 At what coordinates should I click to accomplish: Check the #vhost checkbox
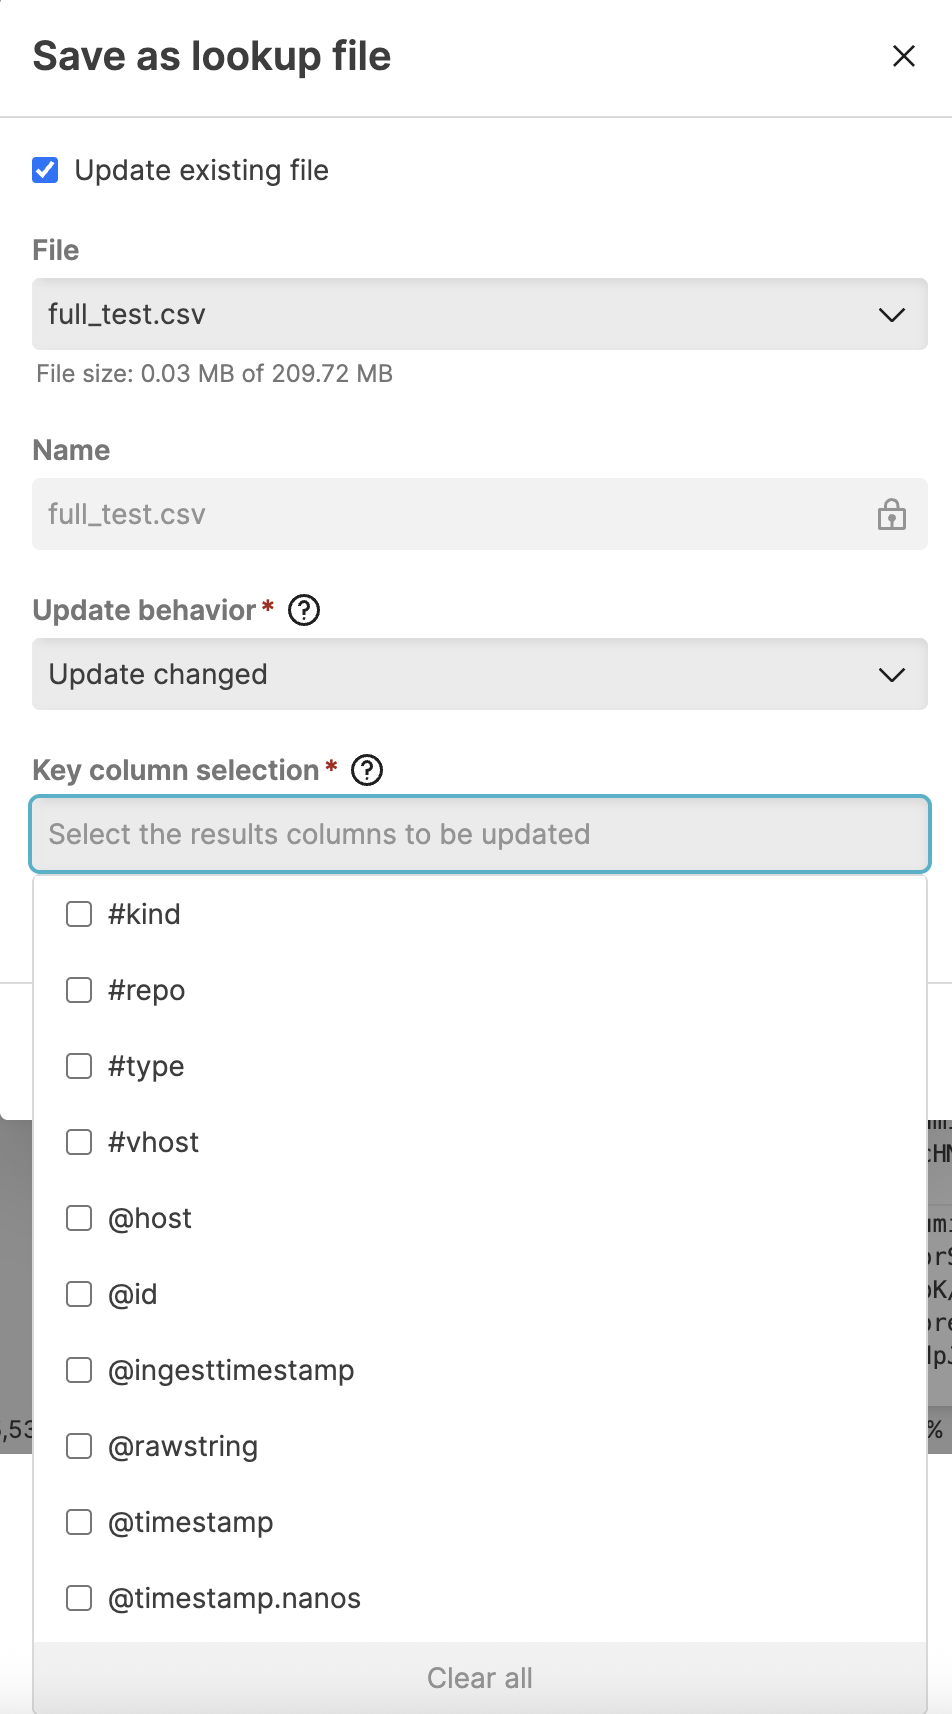tap(78, 1142)
